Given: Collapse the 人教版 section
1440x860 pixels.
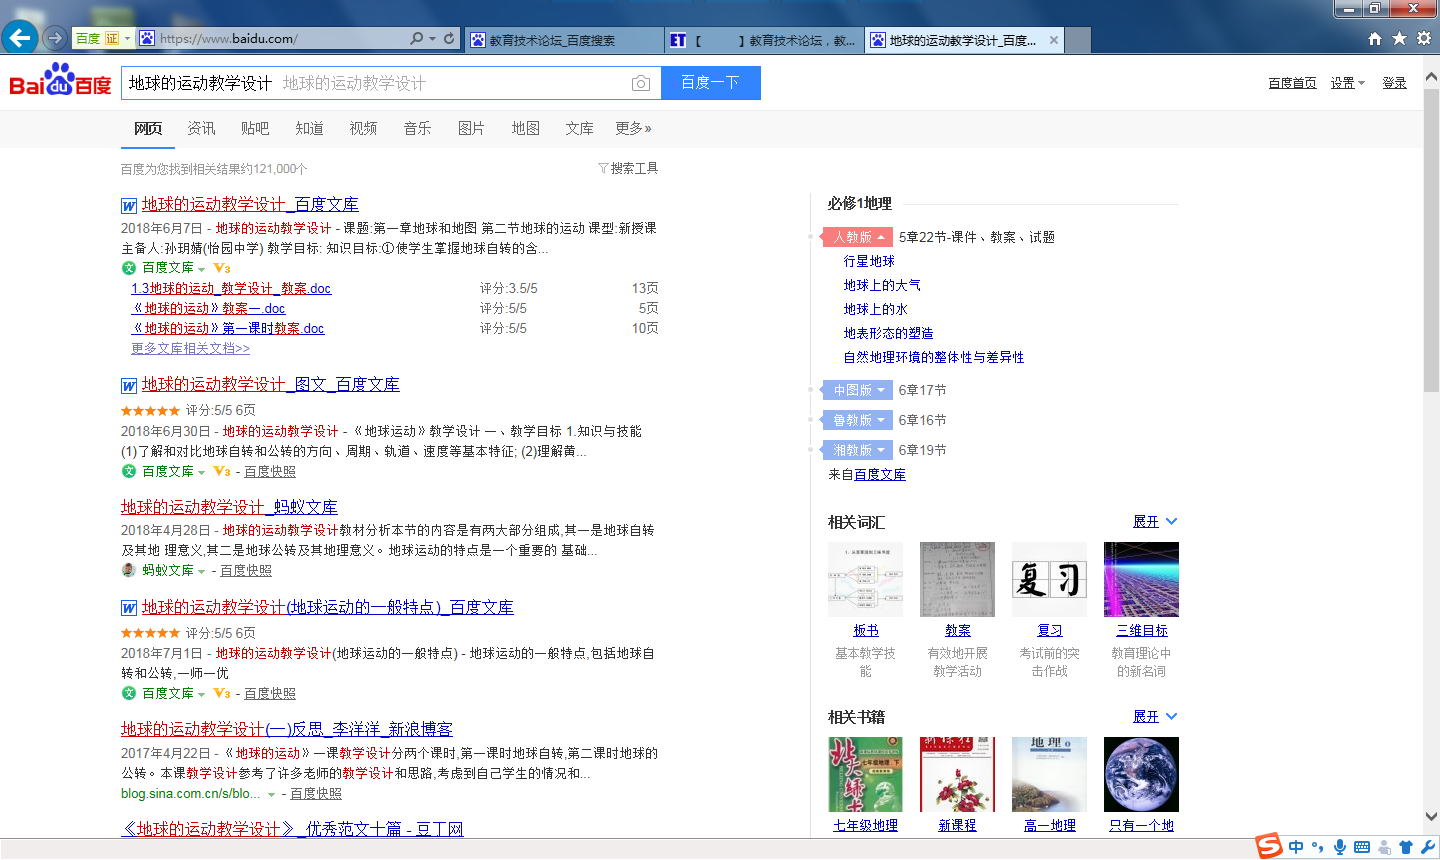Looking at the screenshot, I should tap(856, 237).
